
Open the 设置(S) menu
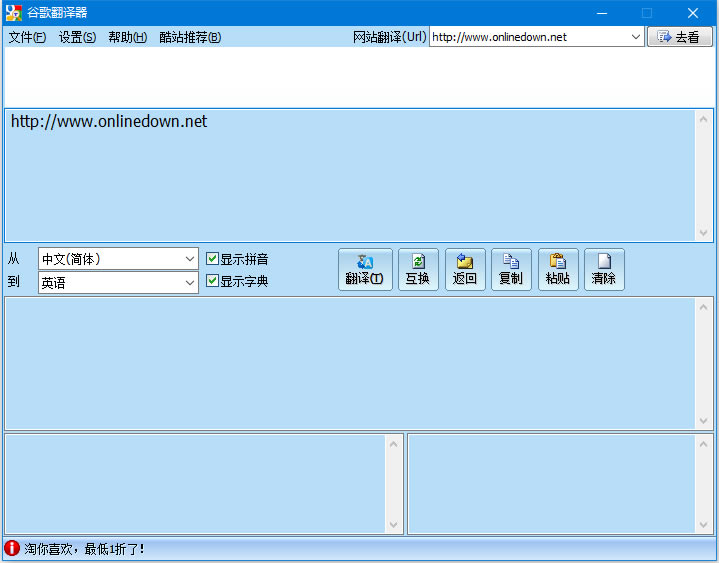pyautogui.click(x=77, y=37)
